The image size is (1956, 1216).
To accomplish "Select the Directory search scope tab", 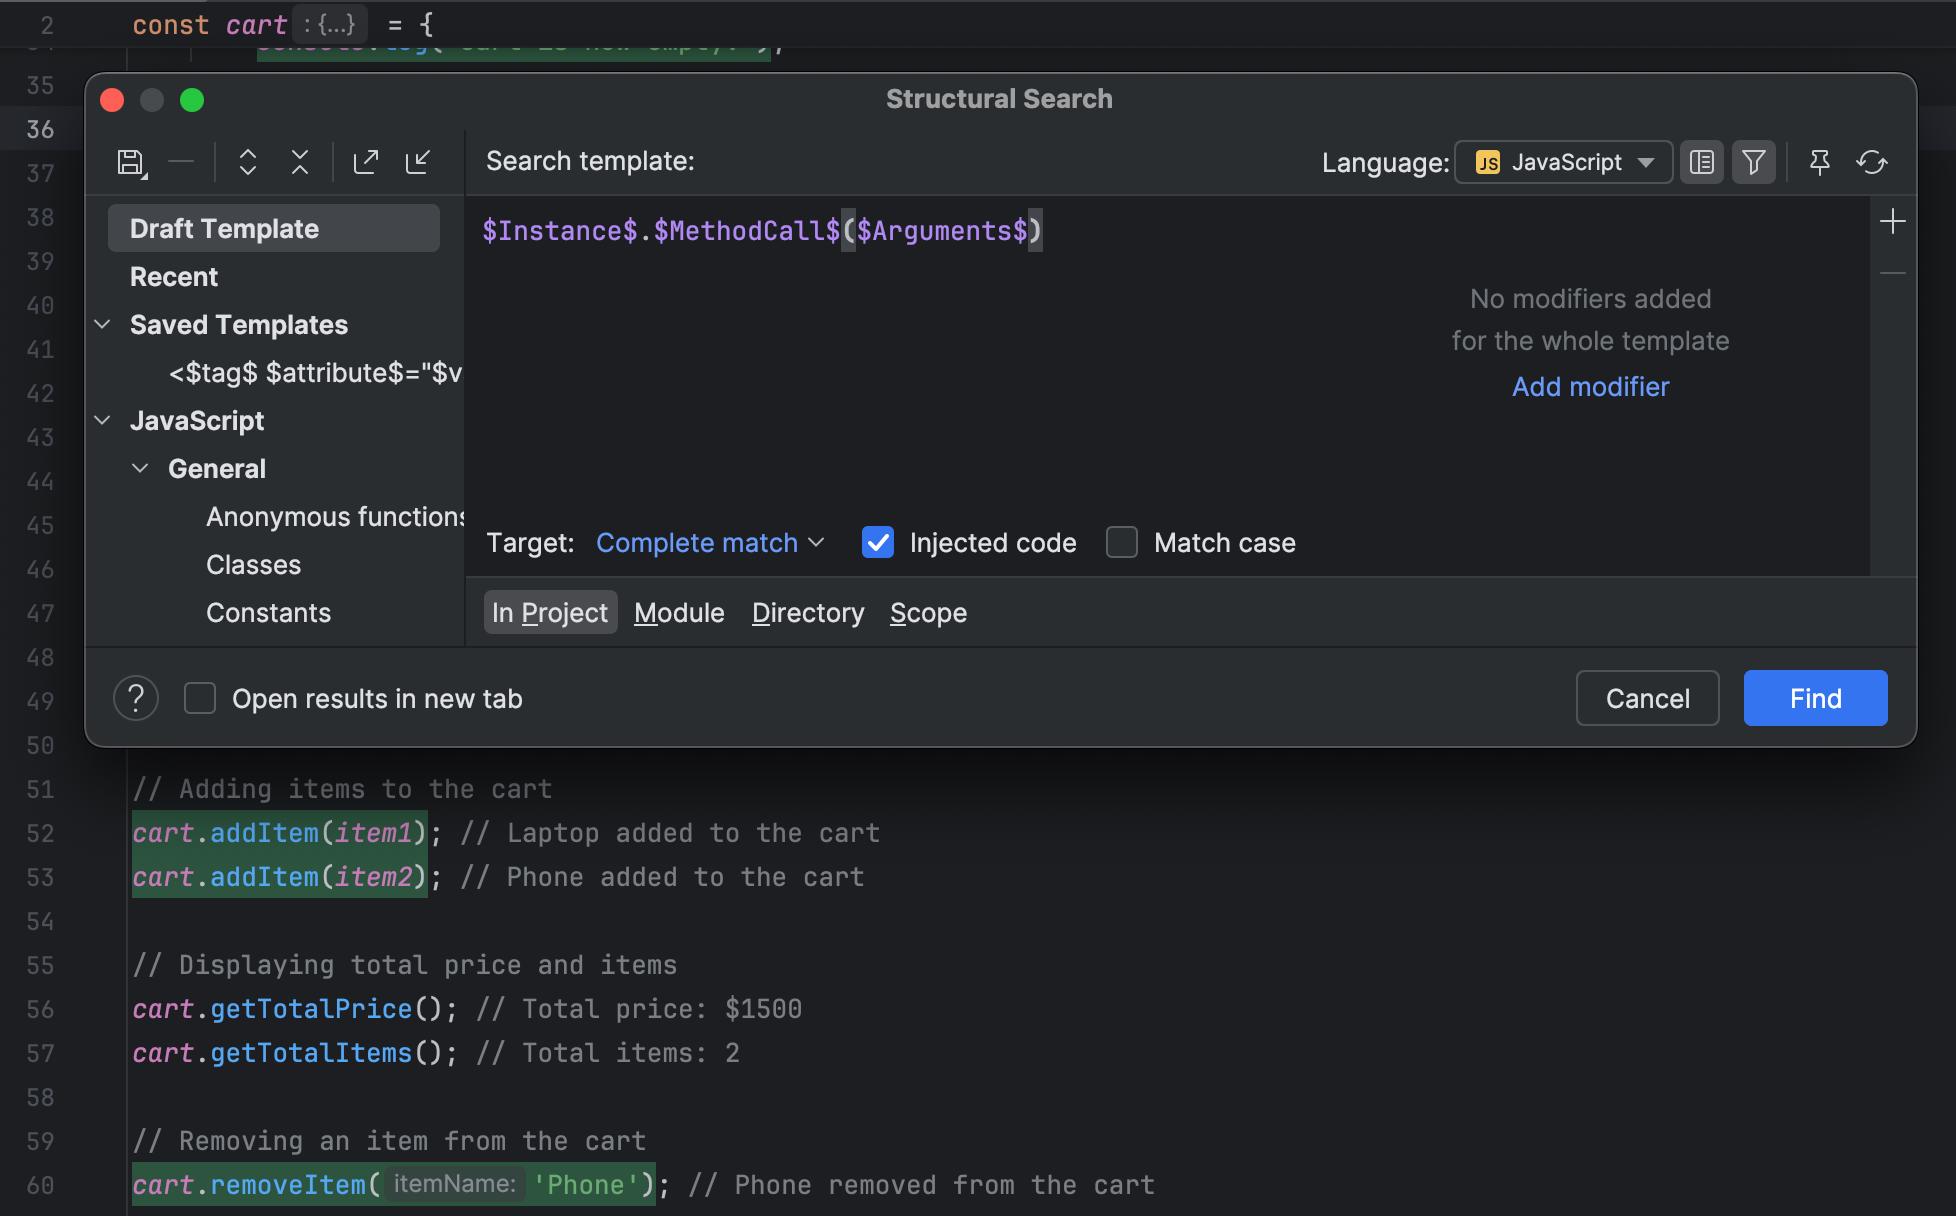I will [807, 612].
